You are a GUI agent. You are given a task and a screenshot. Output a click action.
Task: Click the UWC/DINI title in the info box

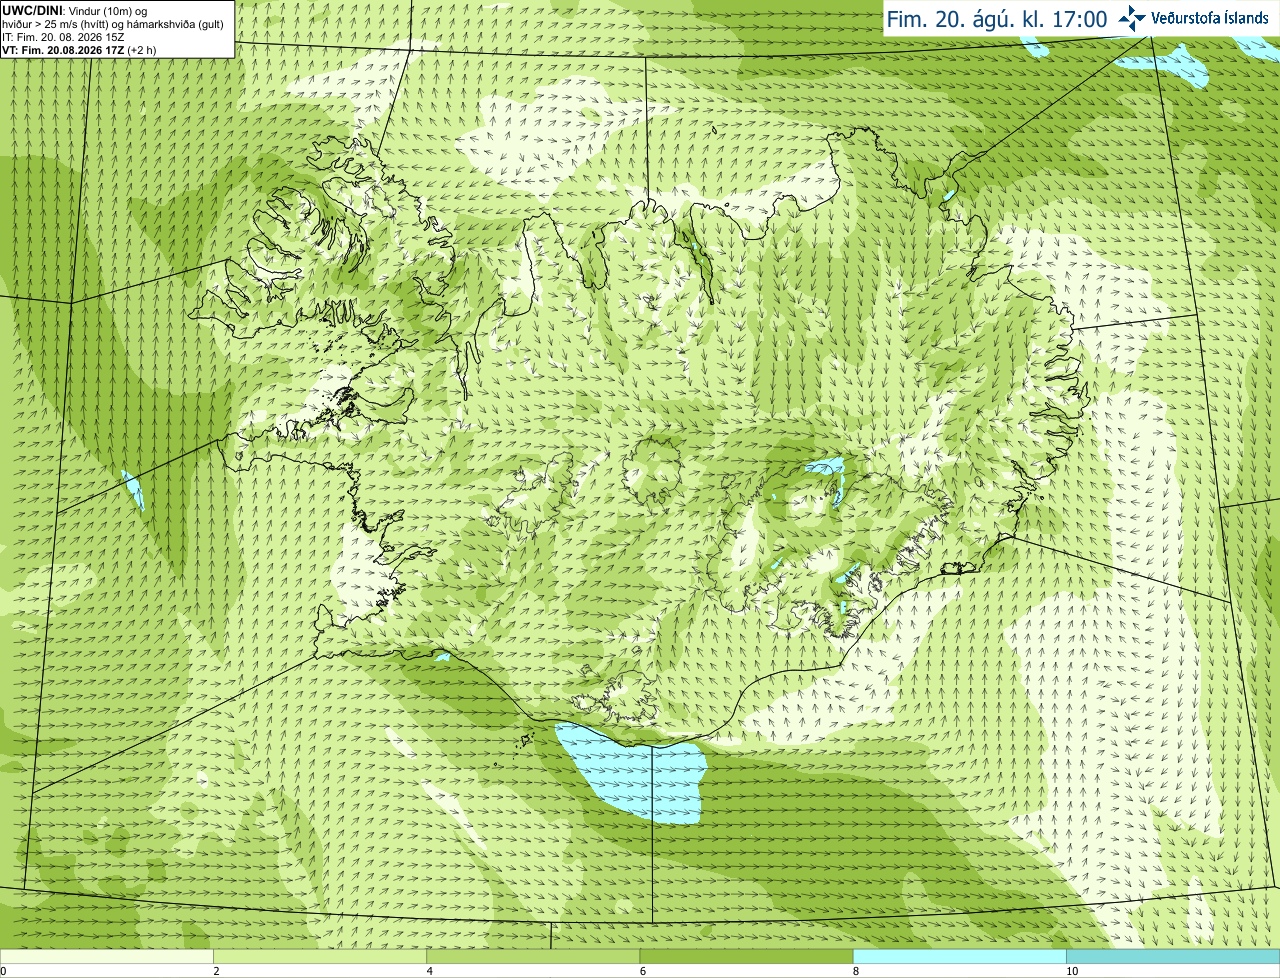[x=33, y=11]
